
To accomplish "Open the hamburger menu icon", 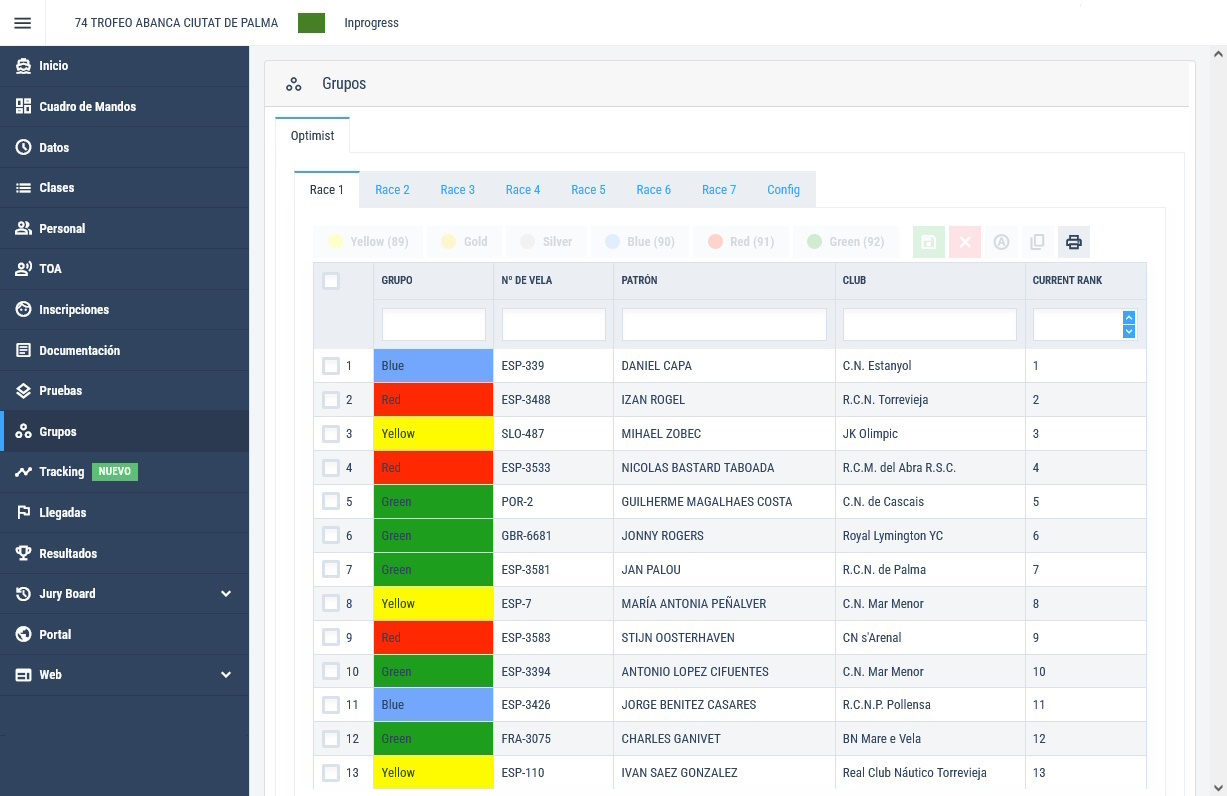I will (23, 23).
